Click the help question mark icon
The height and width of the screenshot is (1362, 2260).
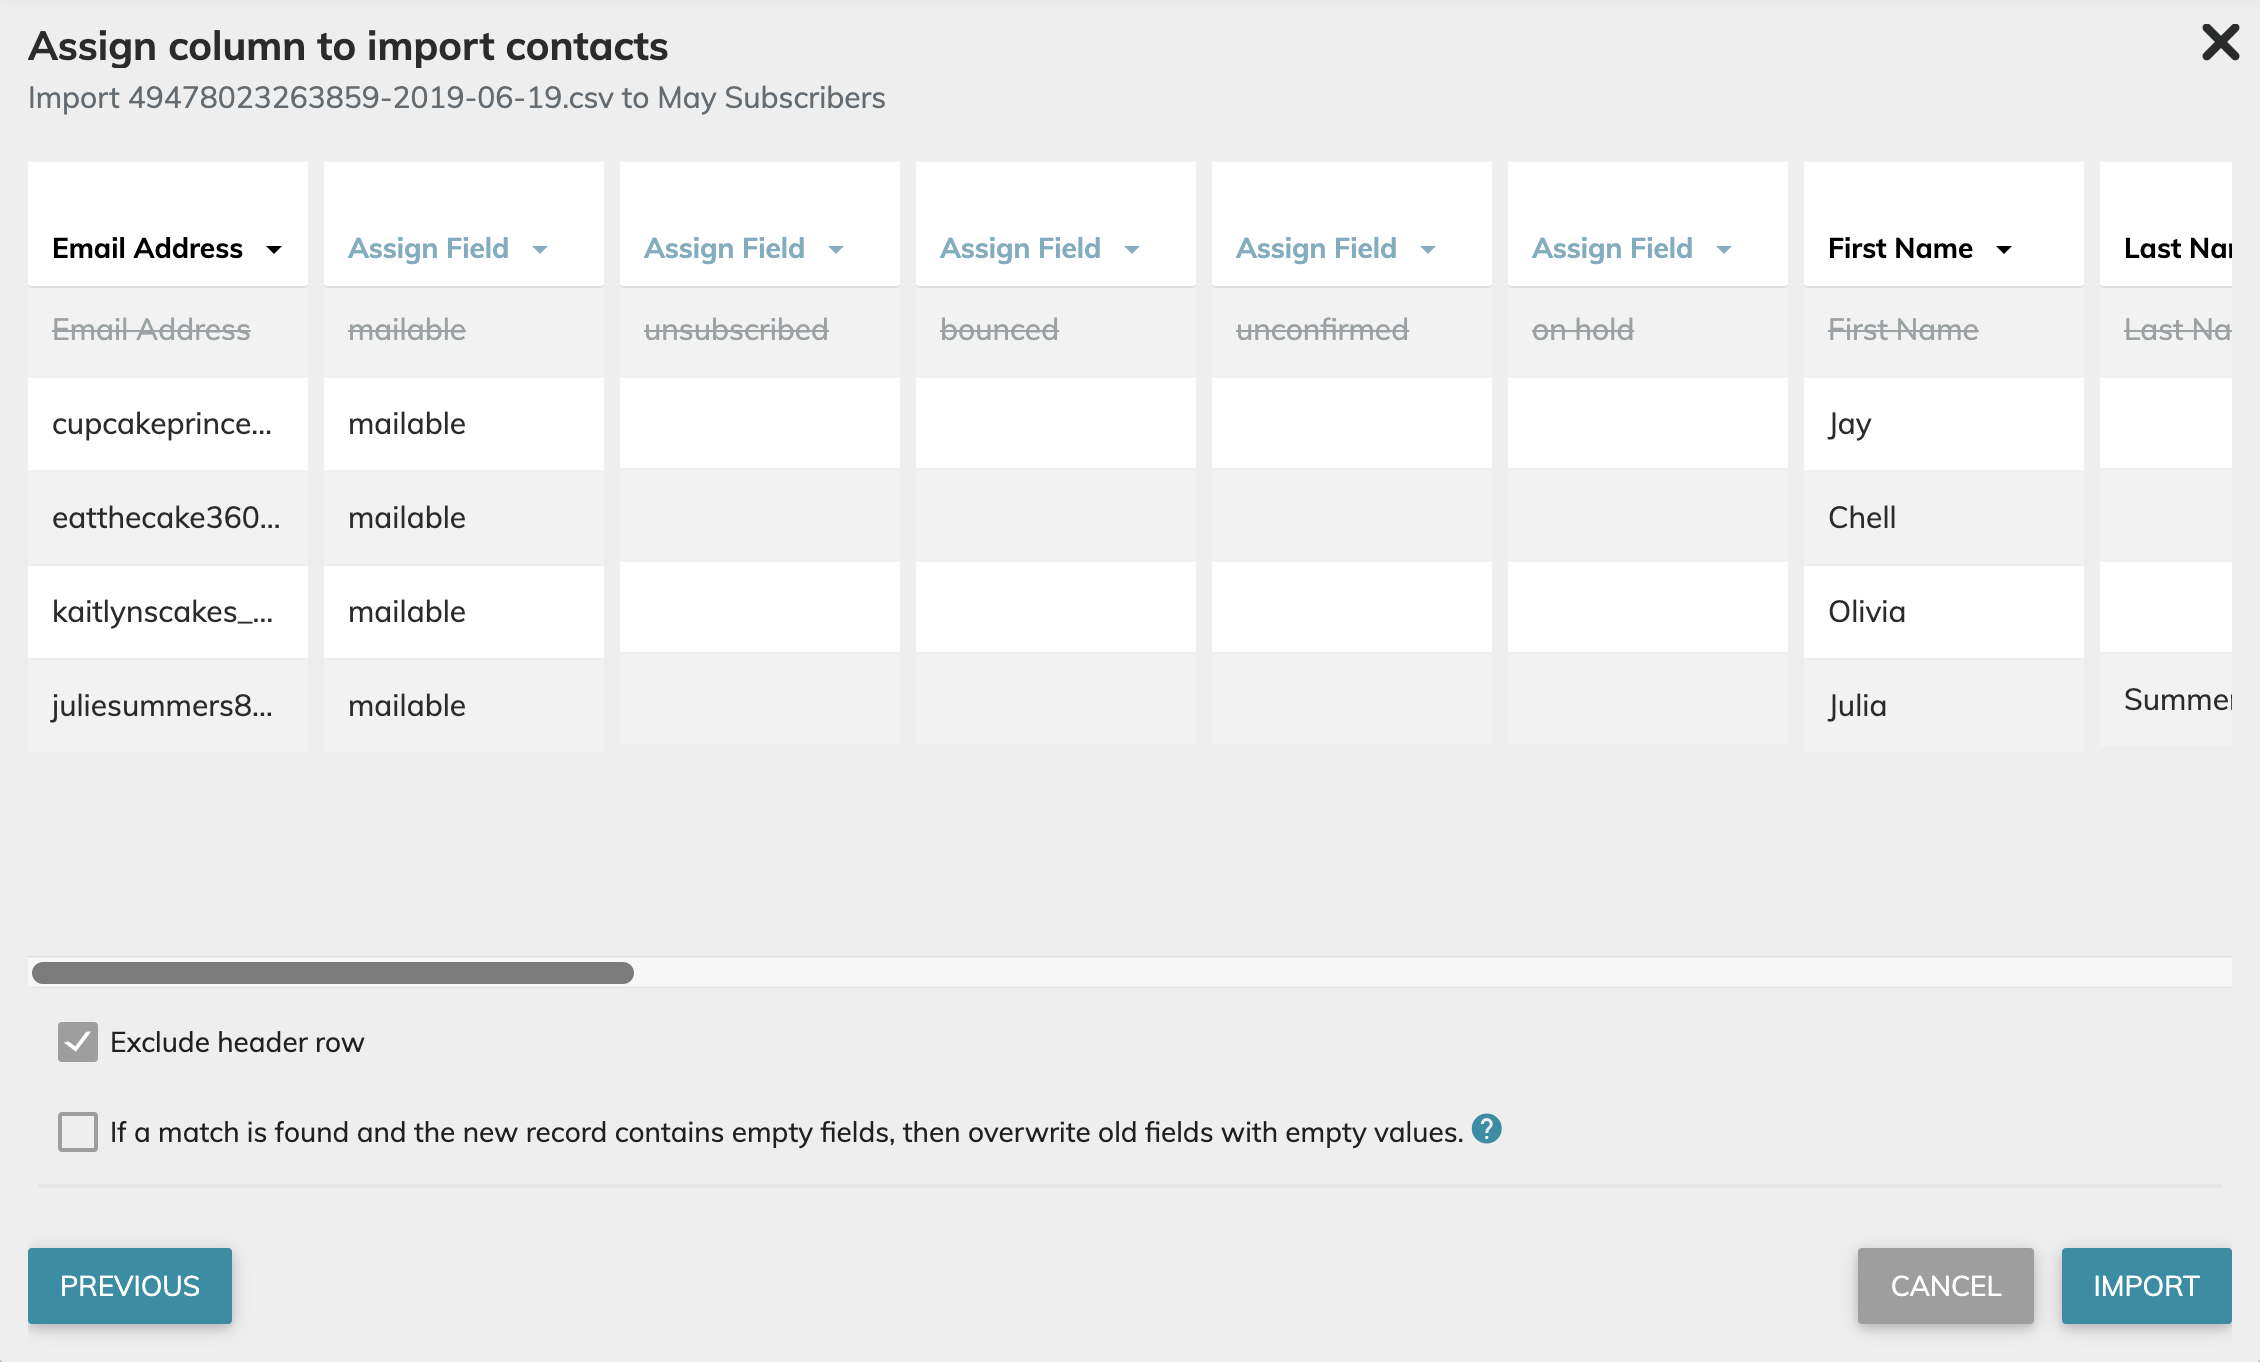pyautogui.click(x=1486, y=1129)
